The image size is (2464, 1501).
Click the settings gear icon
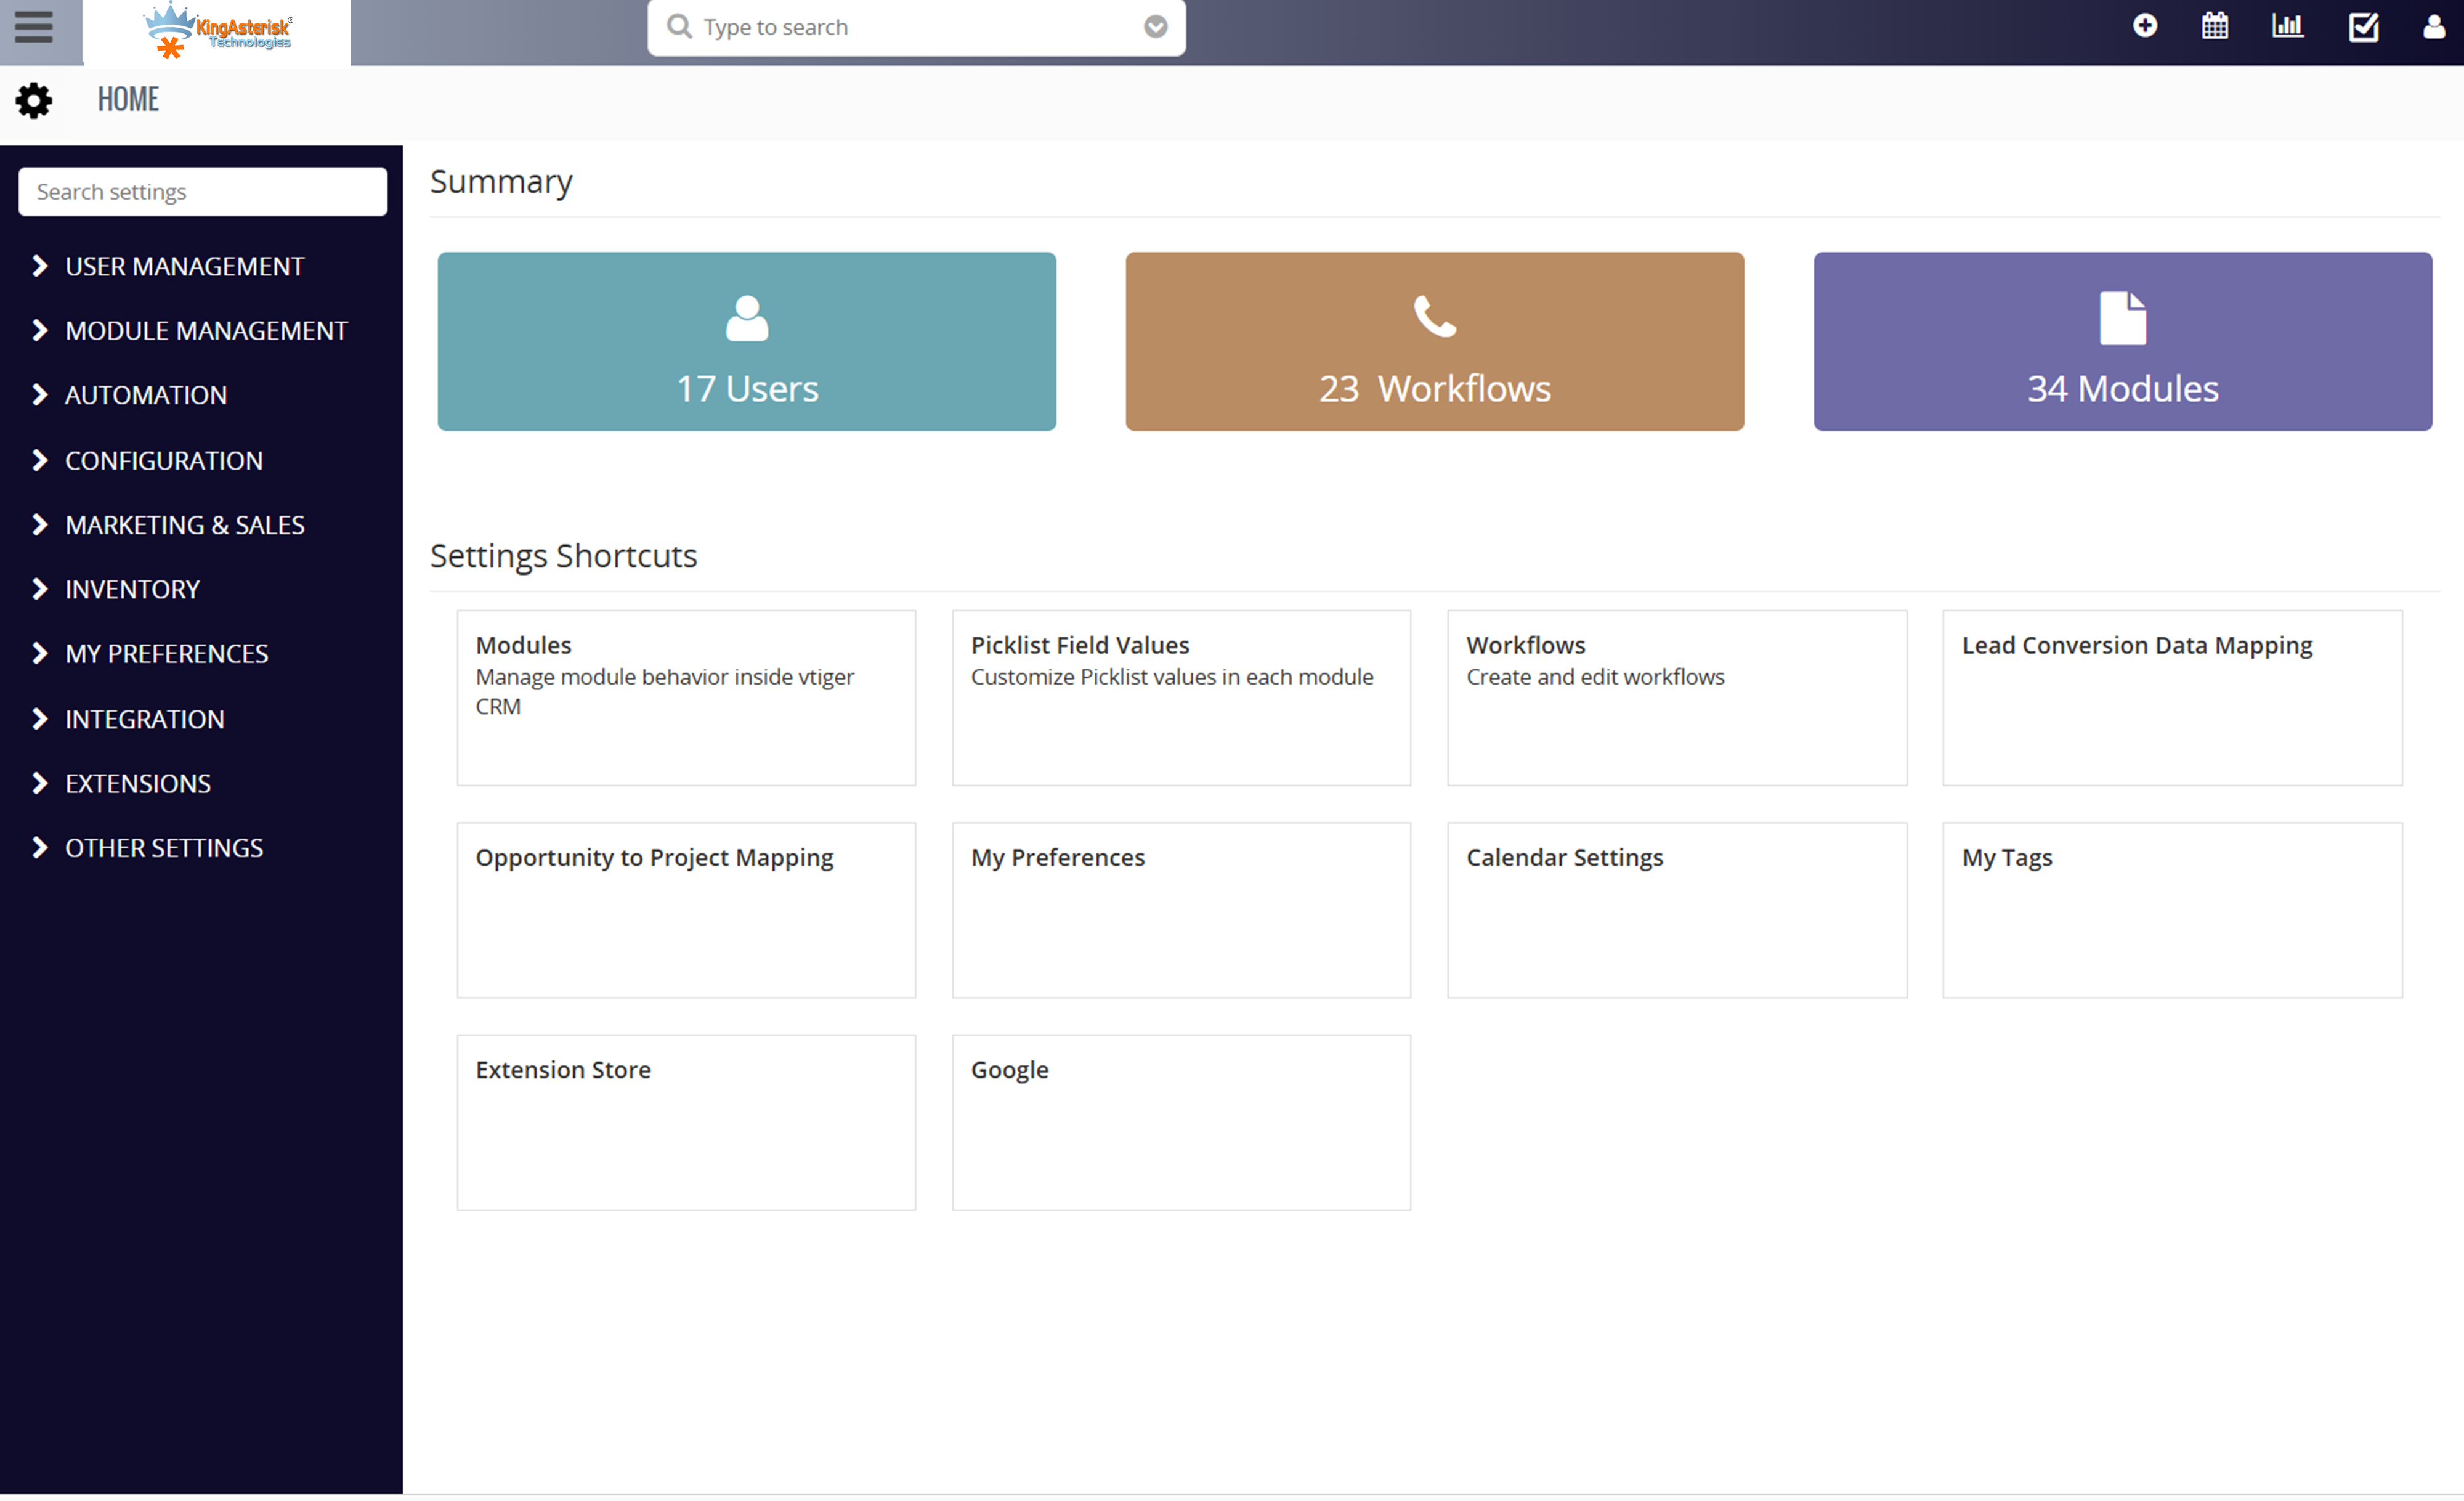34,100
